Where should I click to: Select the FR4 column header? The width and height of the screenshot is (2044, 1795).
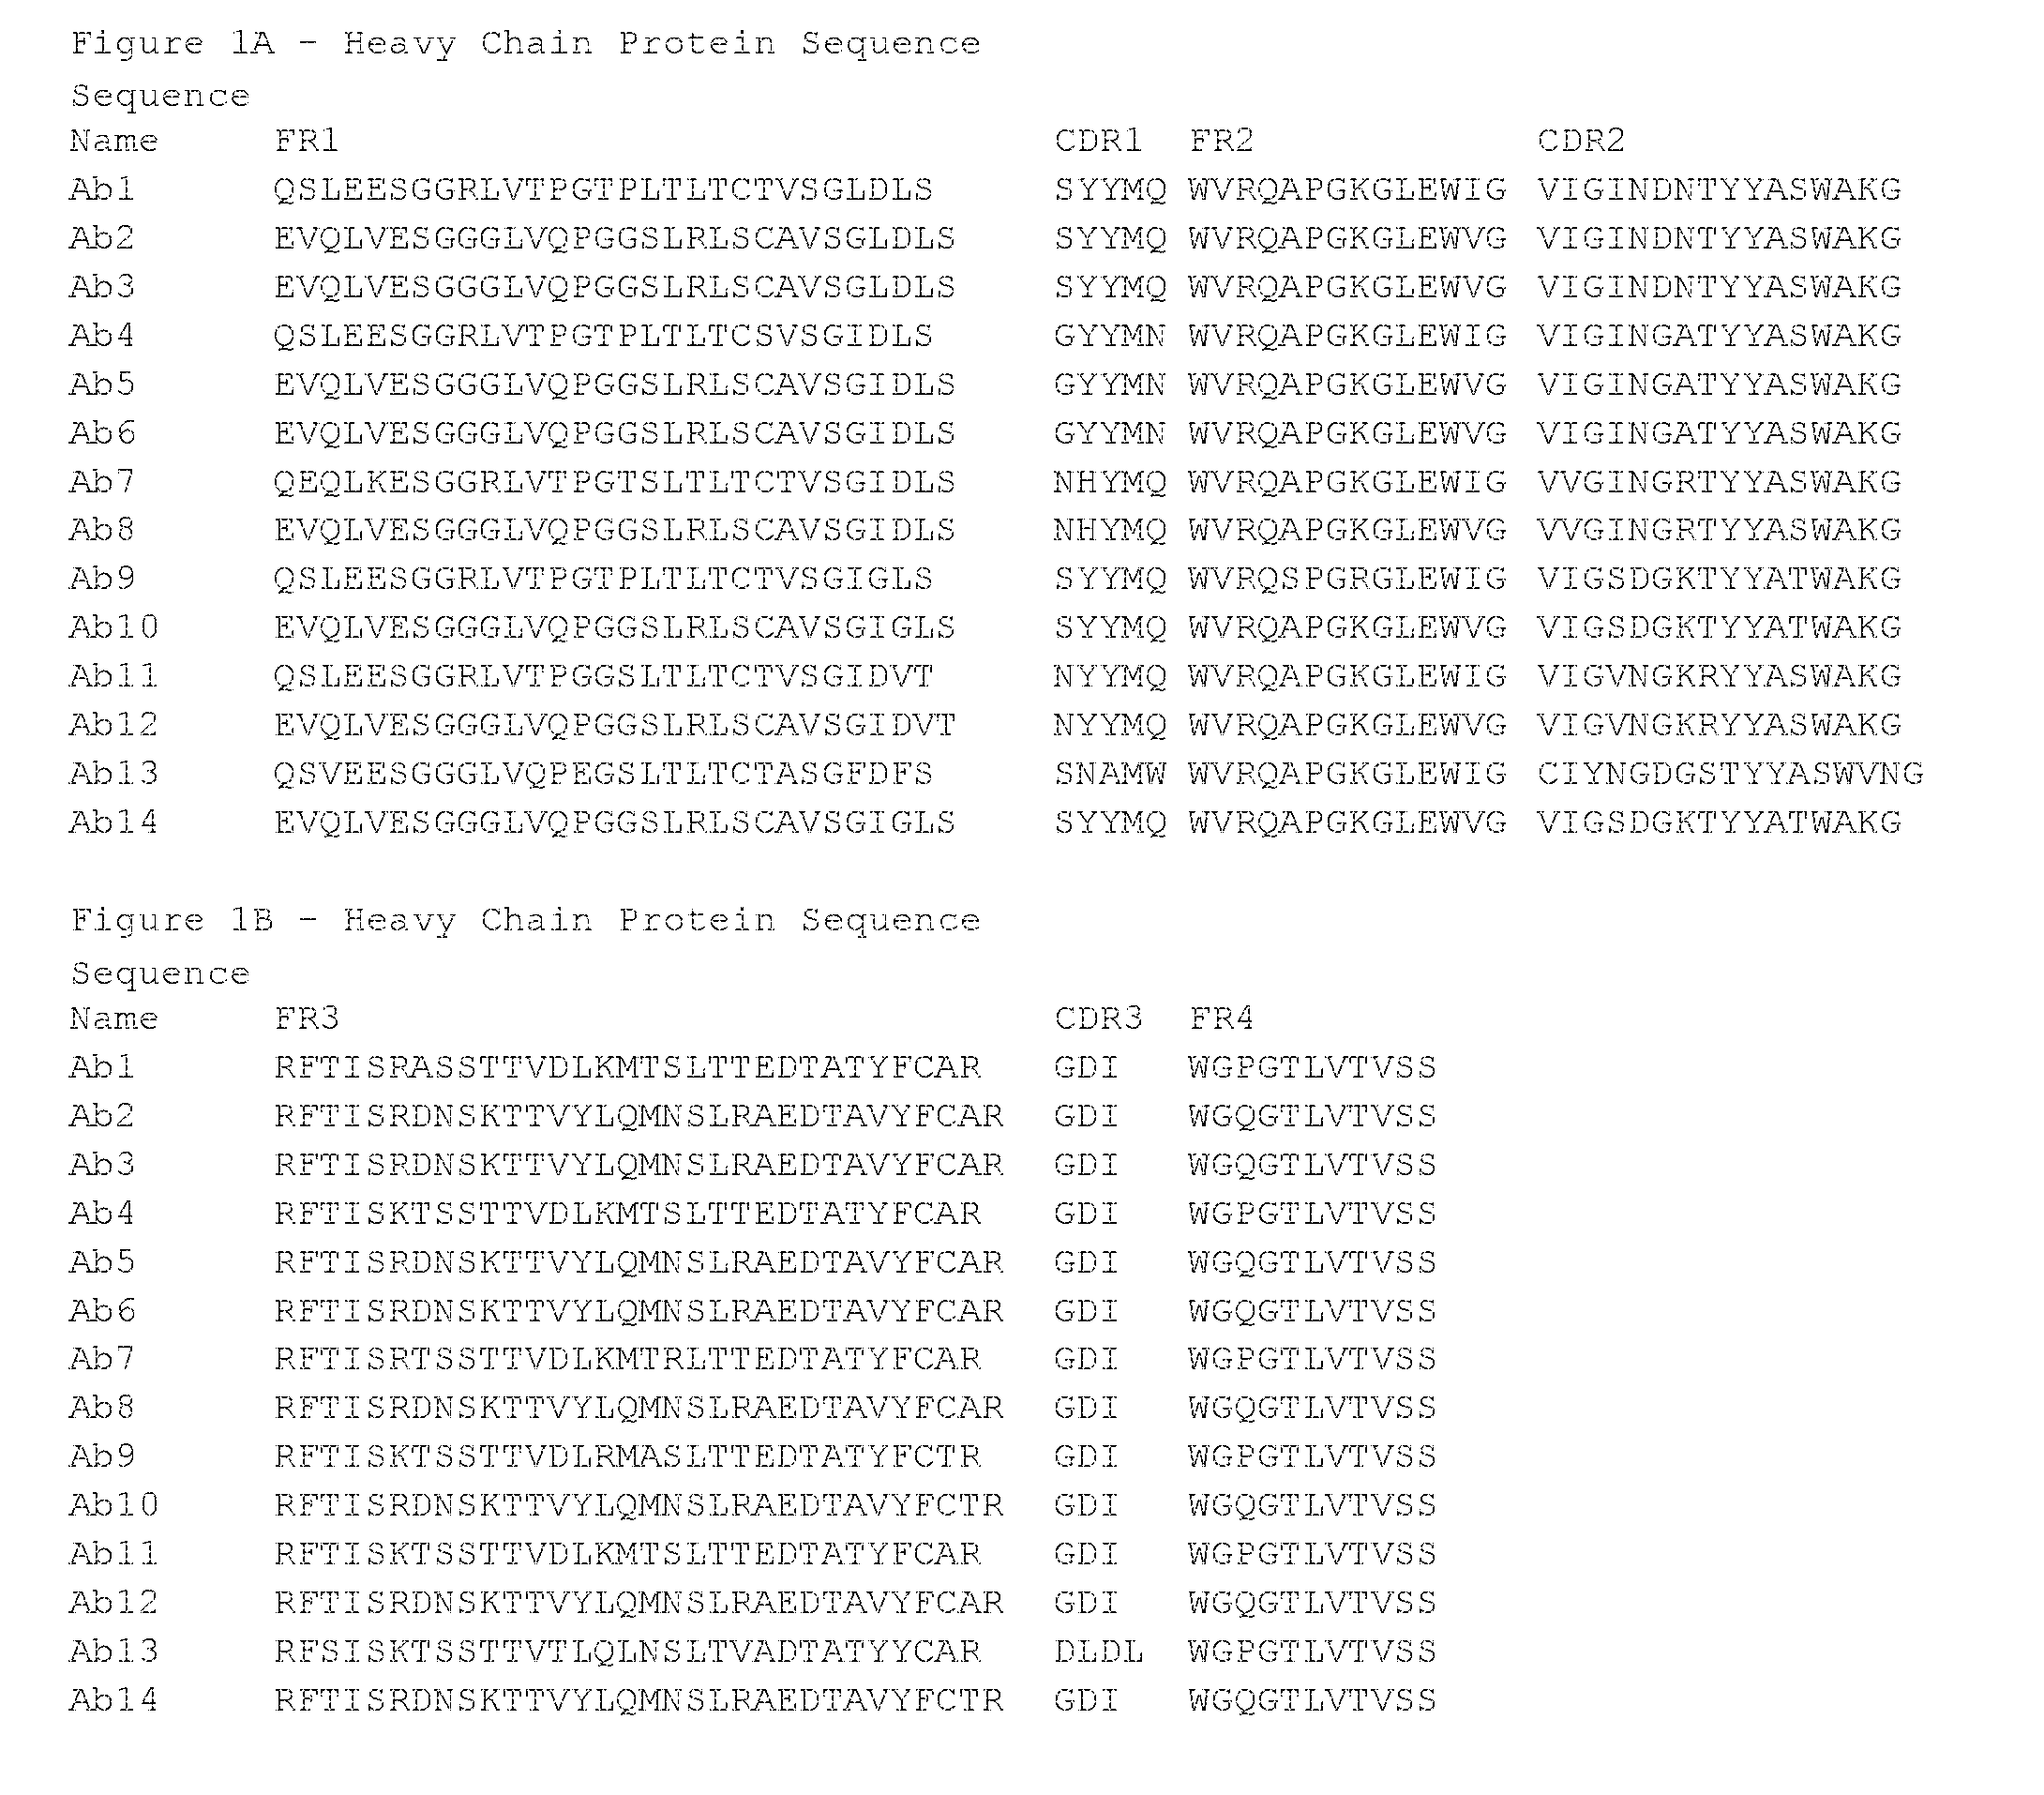coord(1222,1018)
